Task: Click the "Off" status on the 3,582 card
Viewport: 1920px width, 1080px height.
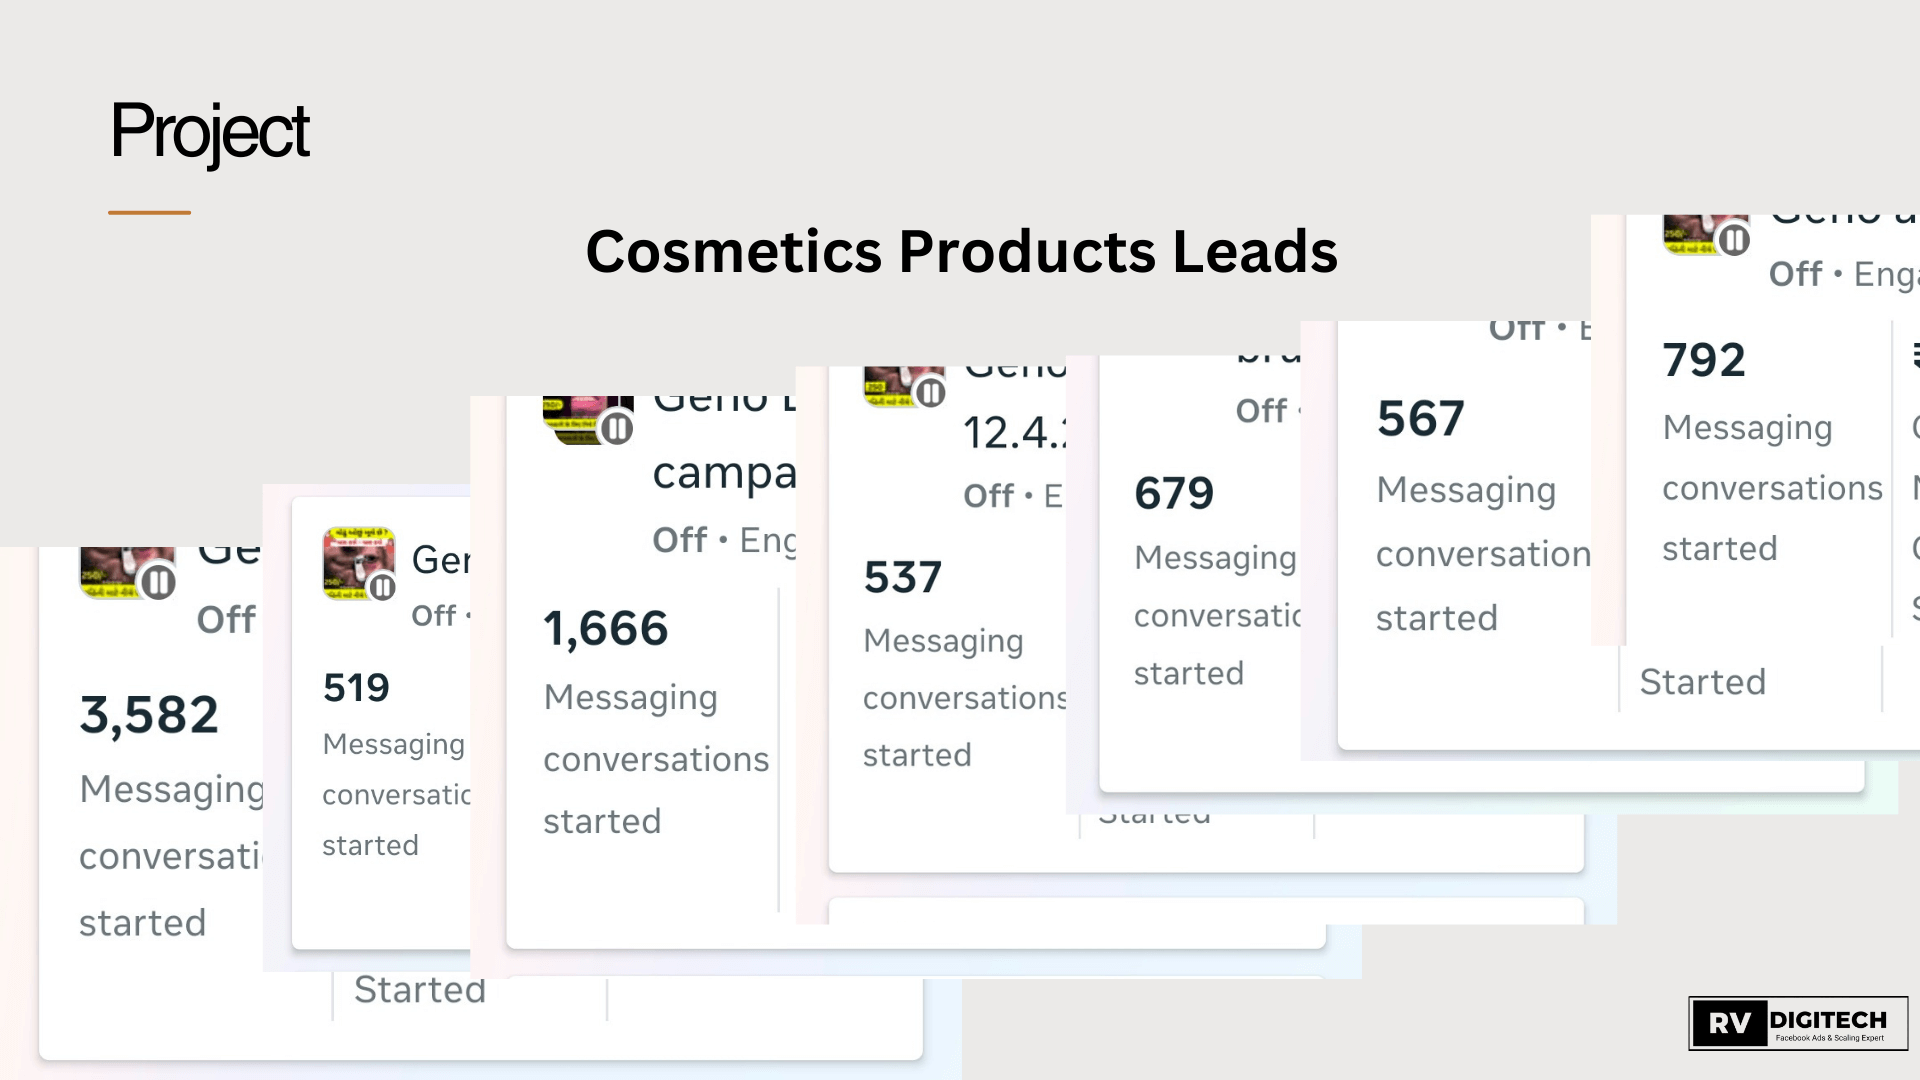Action: (x=226, y=620)
